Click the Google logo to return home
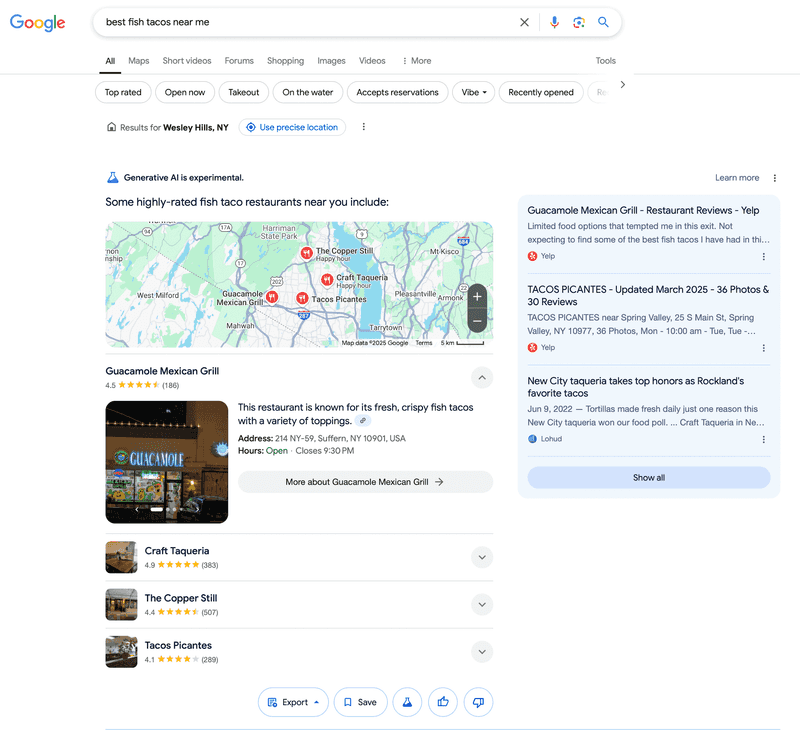Image resolution: width=800 pixels, height=744 pixels. [x=37, y=22]
